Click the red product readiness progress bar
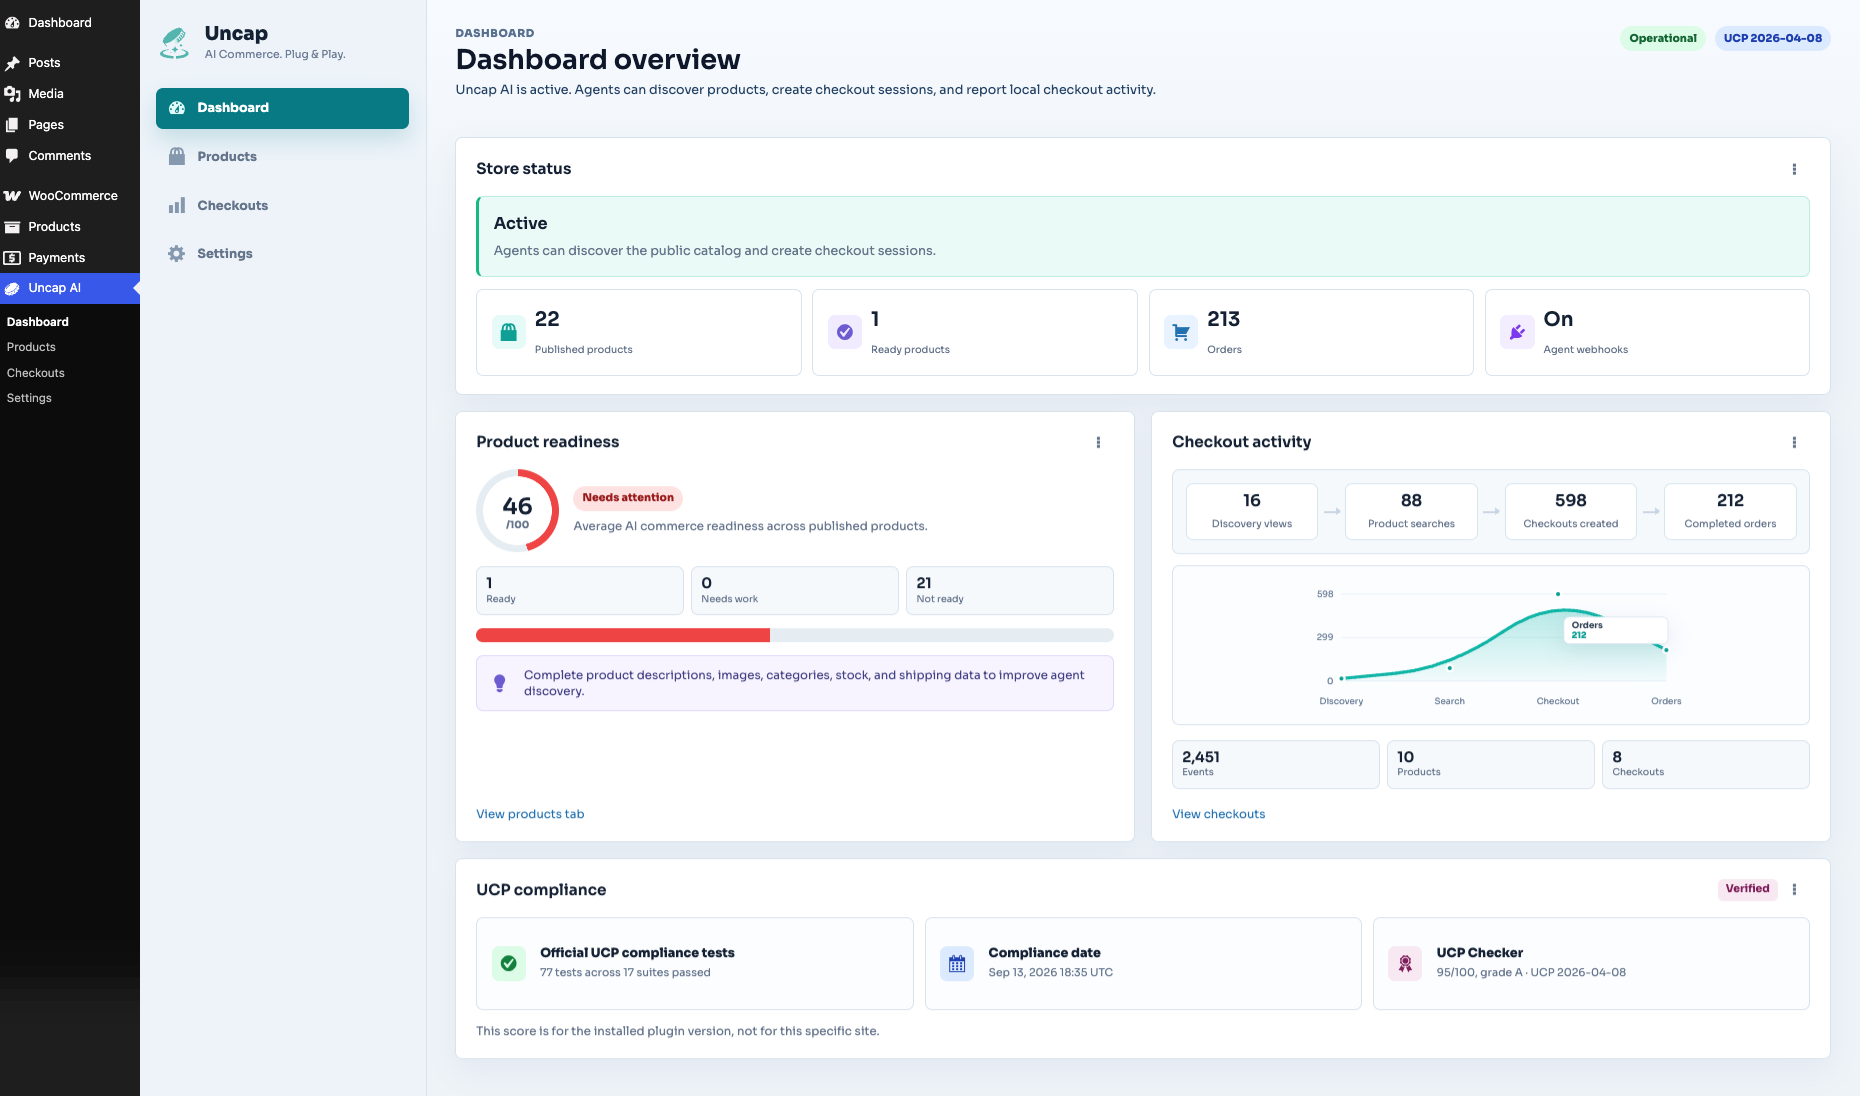Viewport: 1860px width, 1096px height. [x=623, y=635]
